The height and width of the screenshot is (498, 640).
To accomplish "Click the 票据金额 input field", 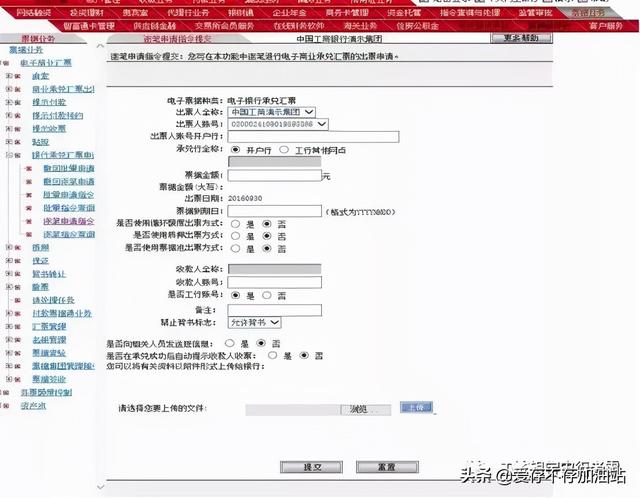I will click(x=274, y=176).
